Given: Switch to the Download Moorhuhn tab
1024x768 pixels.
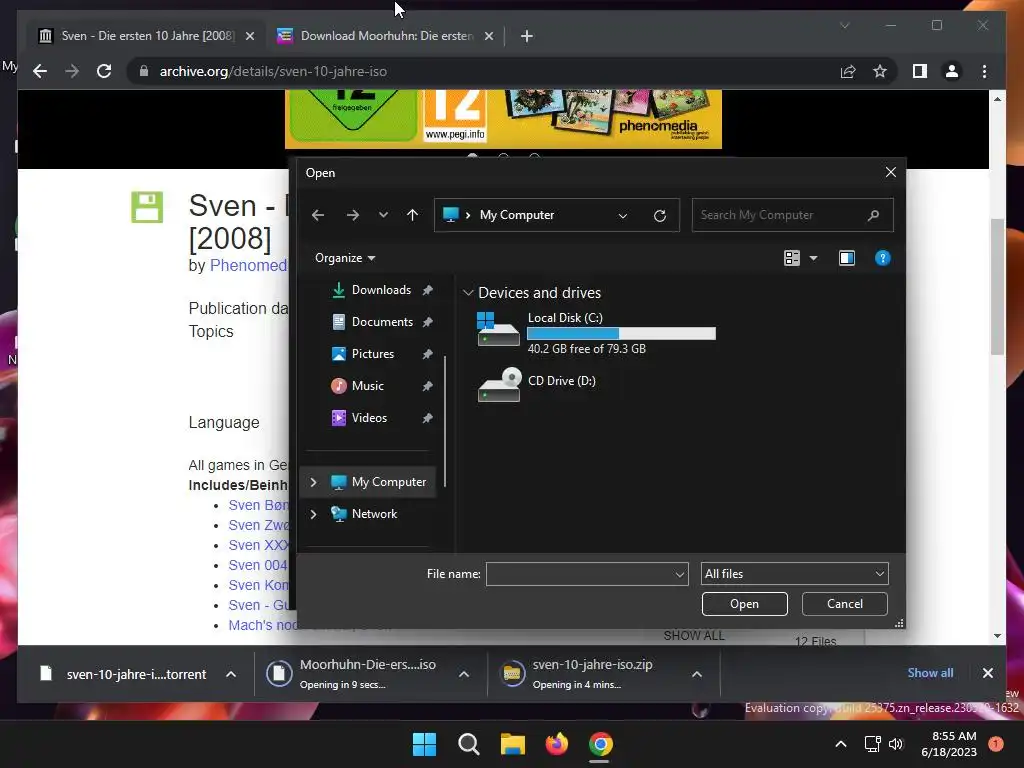Looking at the screenshot, I should click(x=385, y=36).
